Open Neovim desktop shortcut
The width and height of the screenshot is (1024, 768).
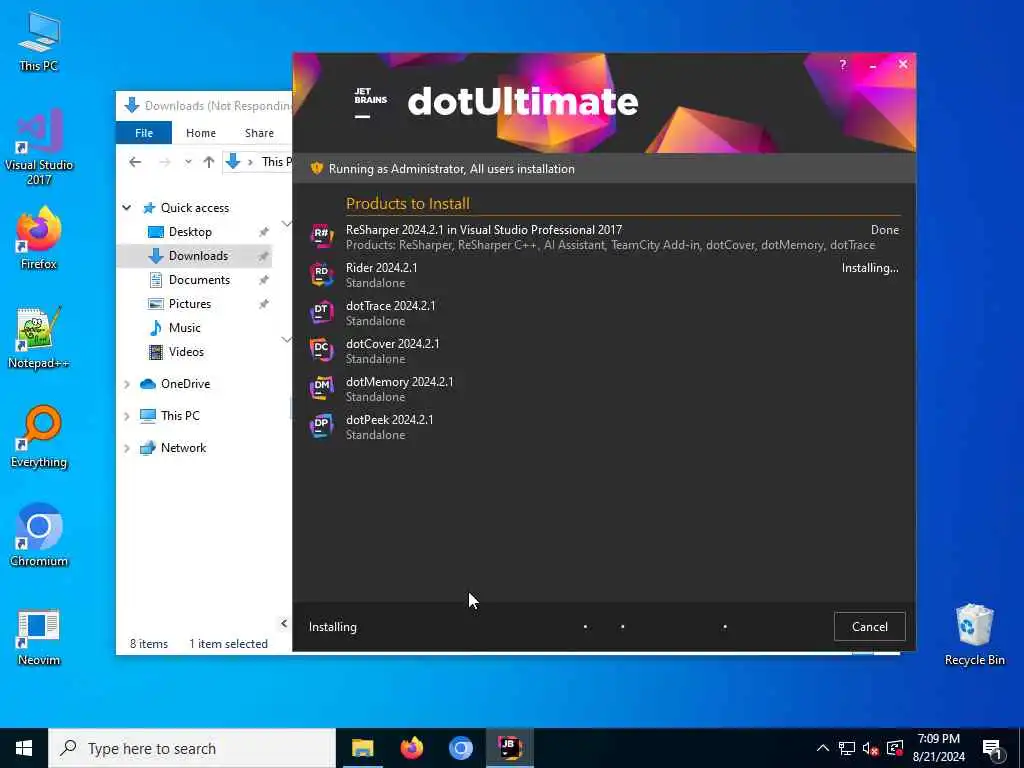pyautogui.click(x=39, y=637)
